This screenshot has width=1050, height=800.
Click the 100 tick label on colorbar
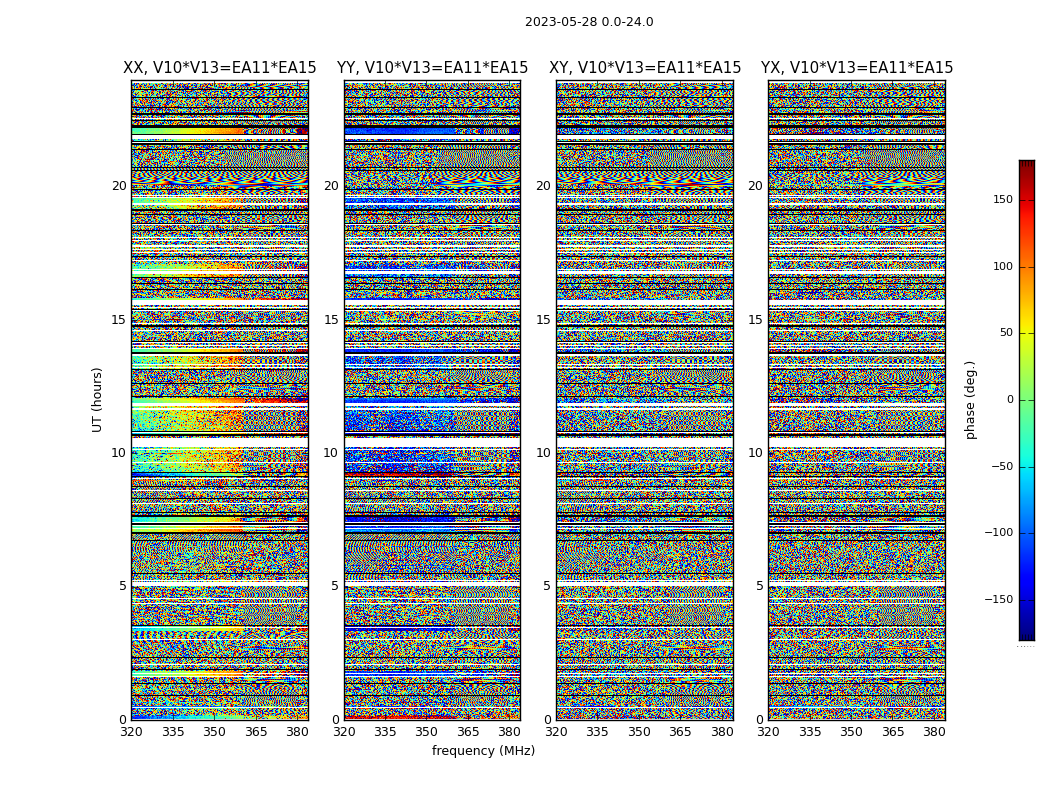[x=1003, y=266]
